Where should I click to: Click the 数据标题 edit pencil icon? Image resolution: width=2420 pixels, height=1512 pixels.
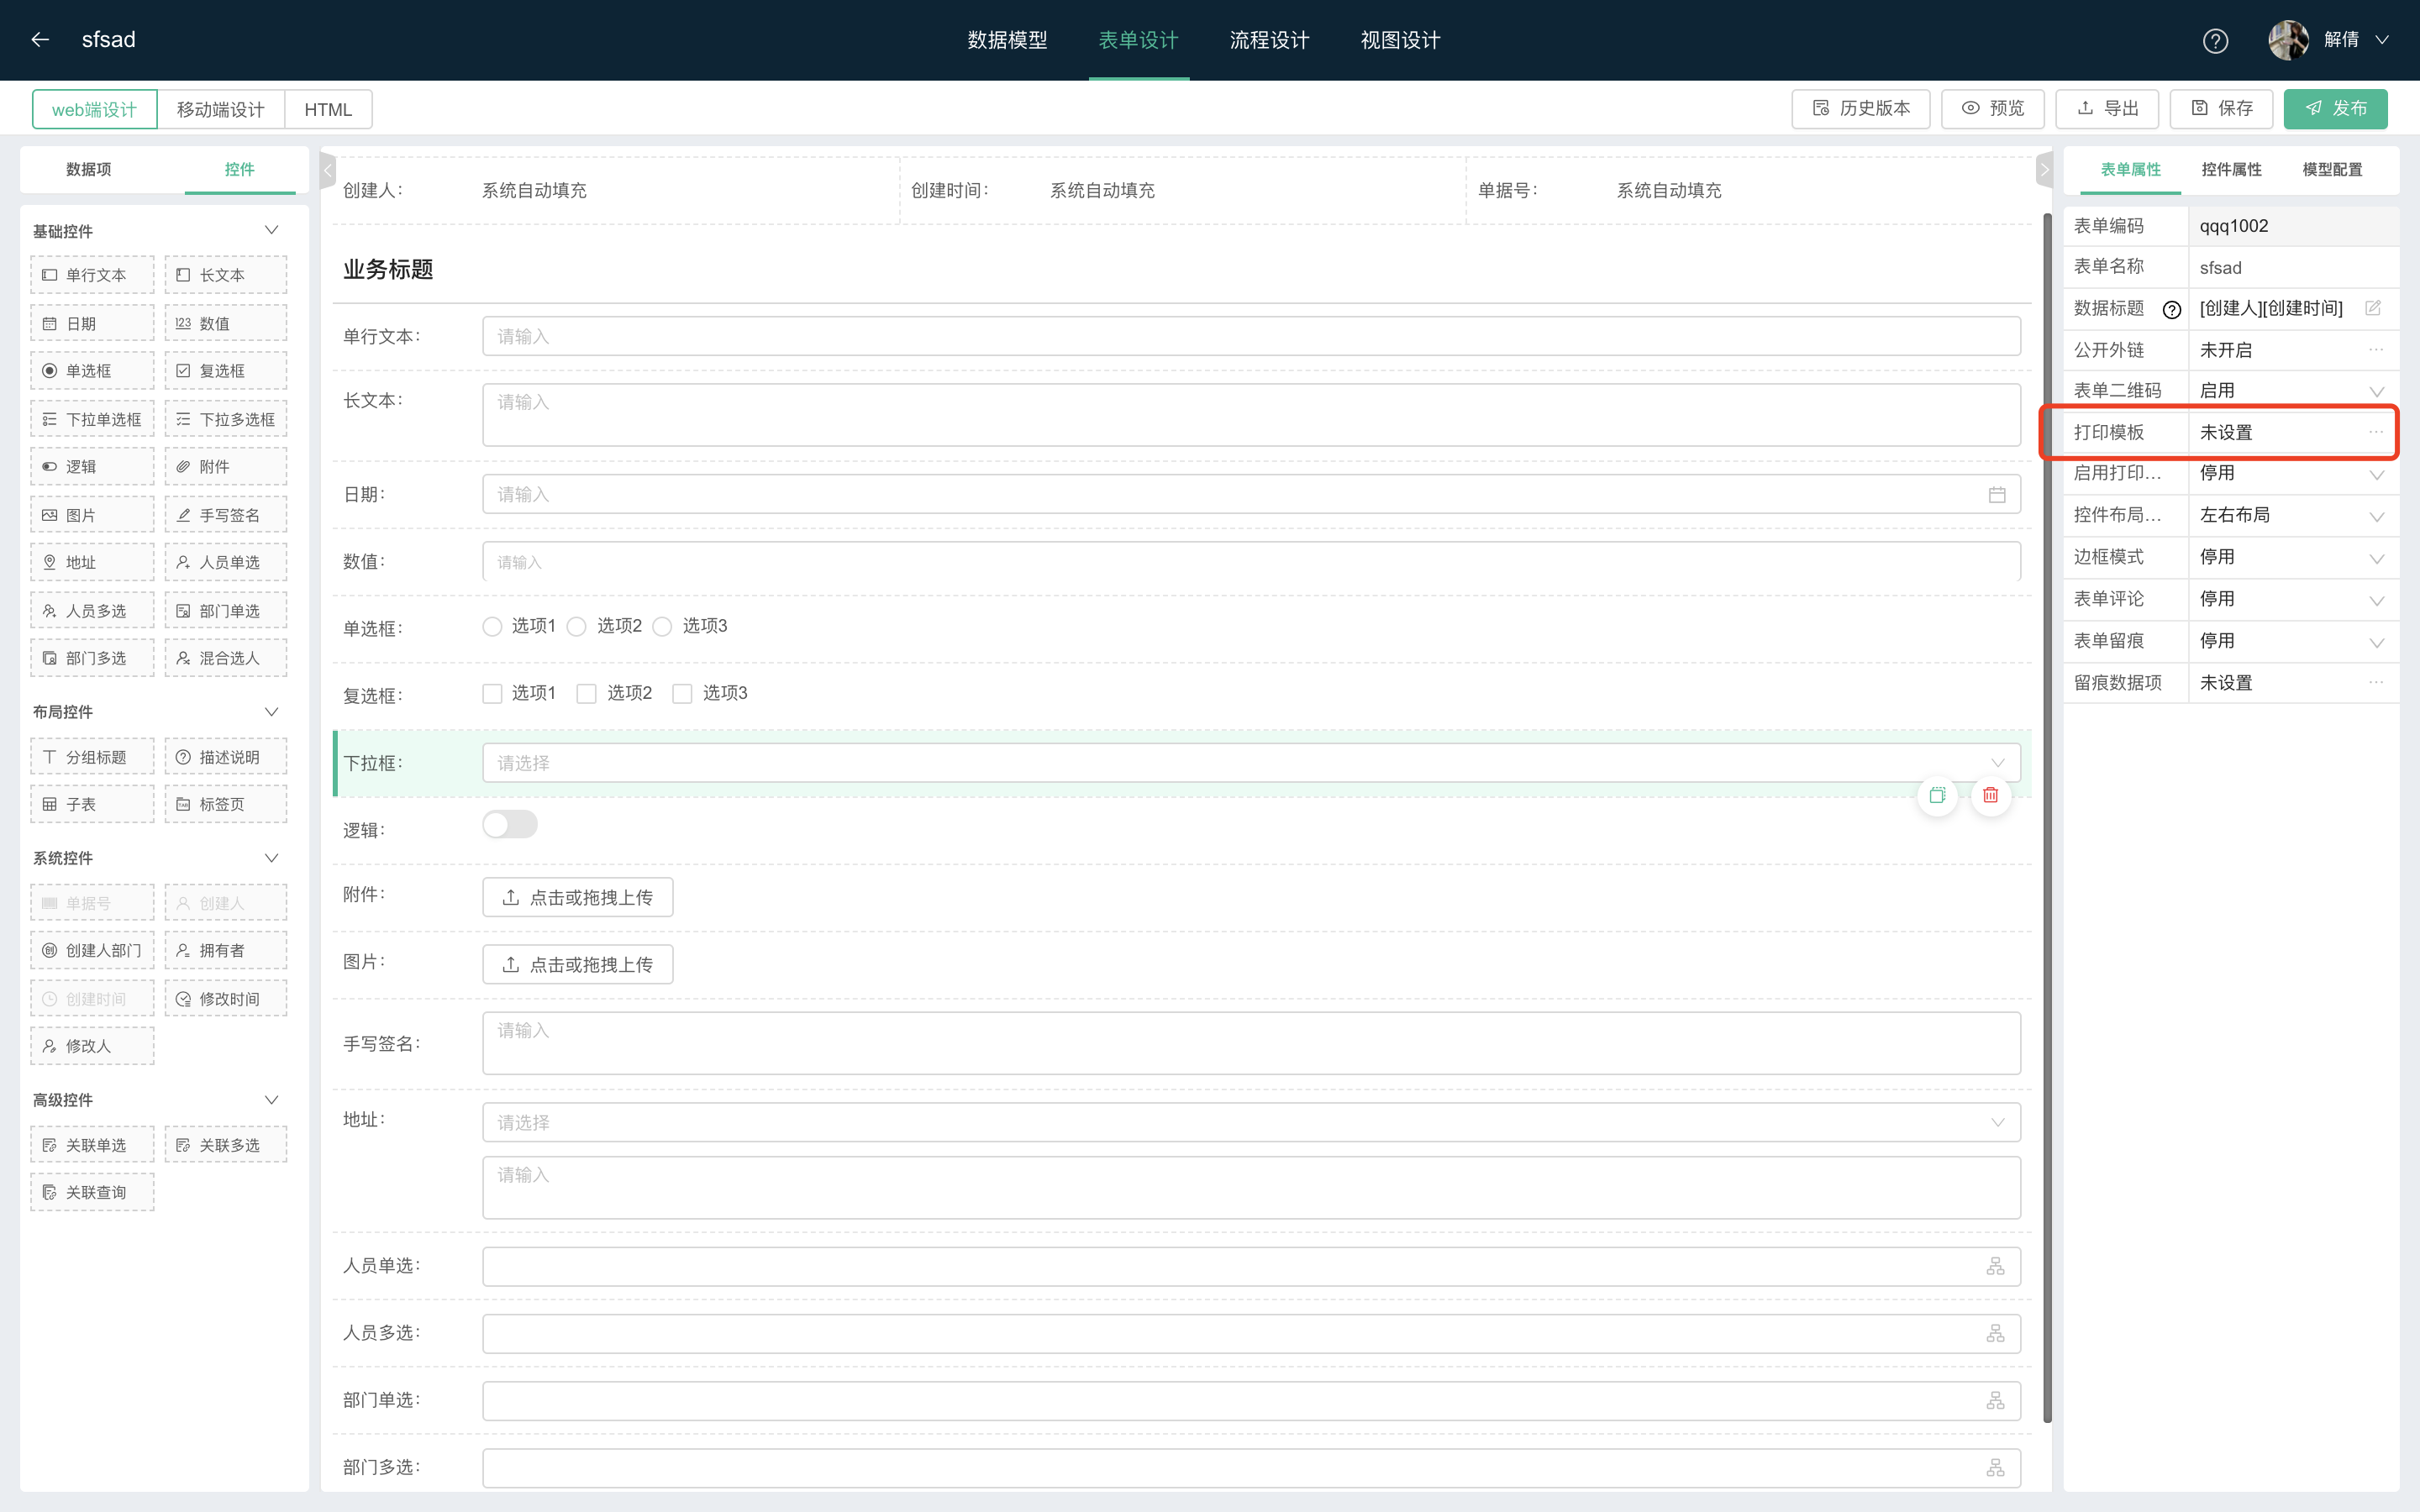click(x=2372, y=308)
